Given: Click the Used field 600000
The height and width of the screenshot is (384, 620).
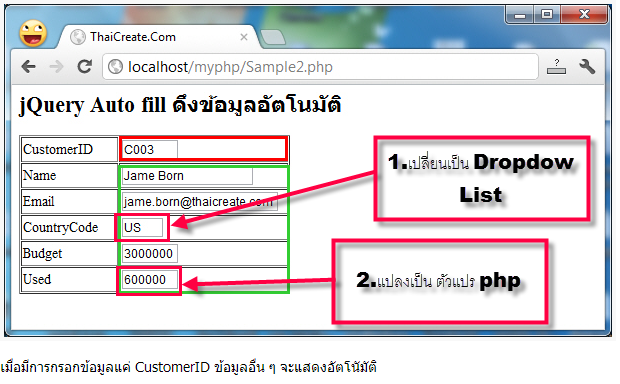Looking at the screenshot, I should click(149, 280).
